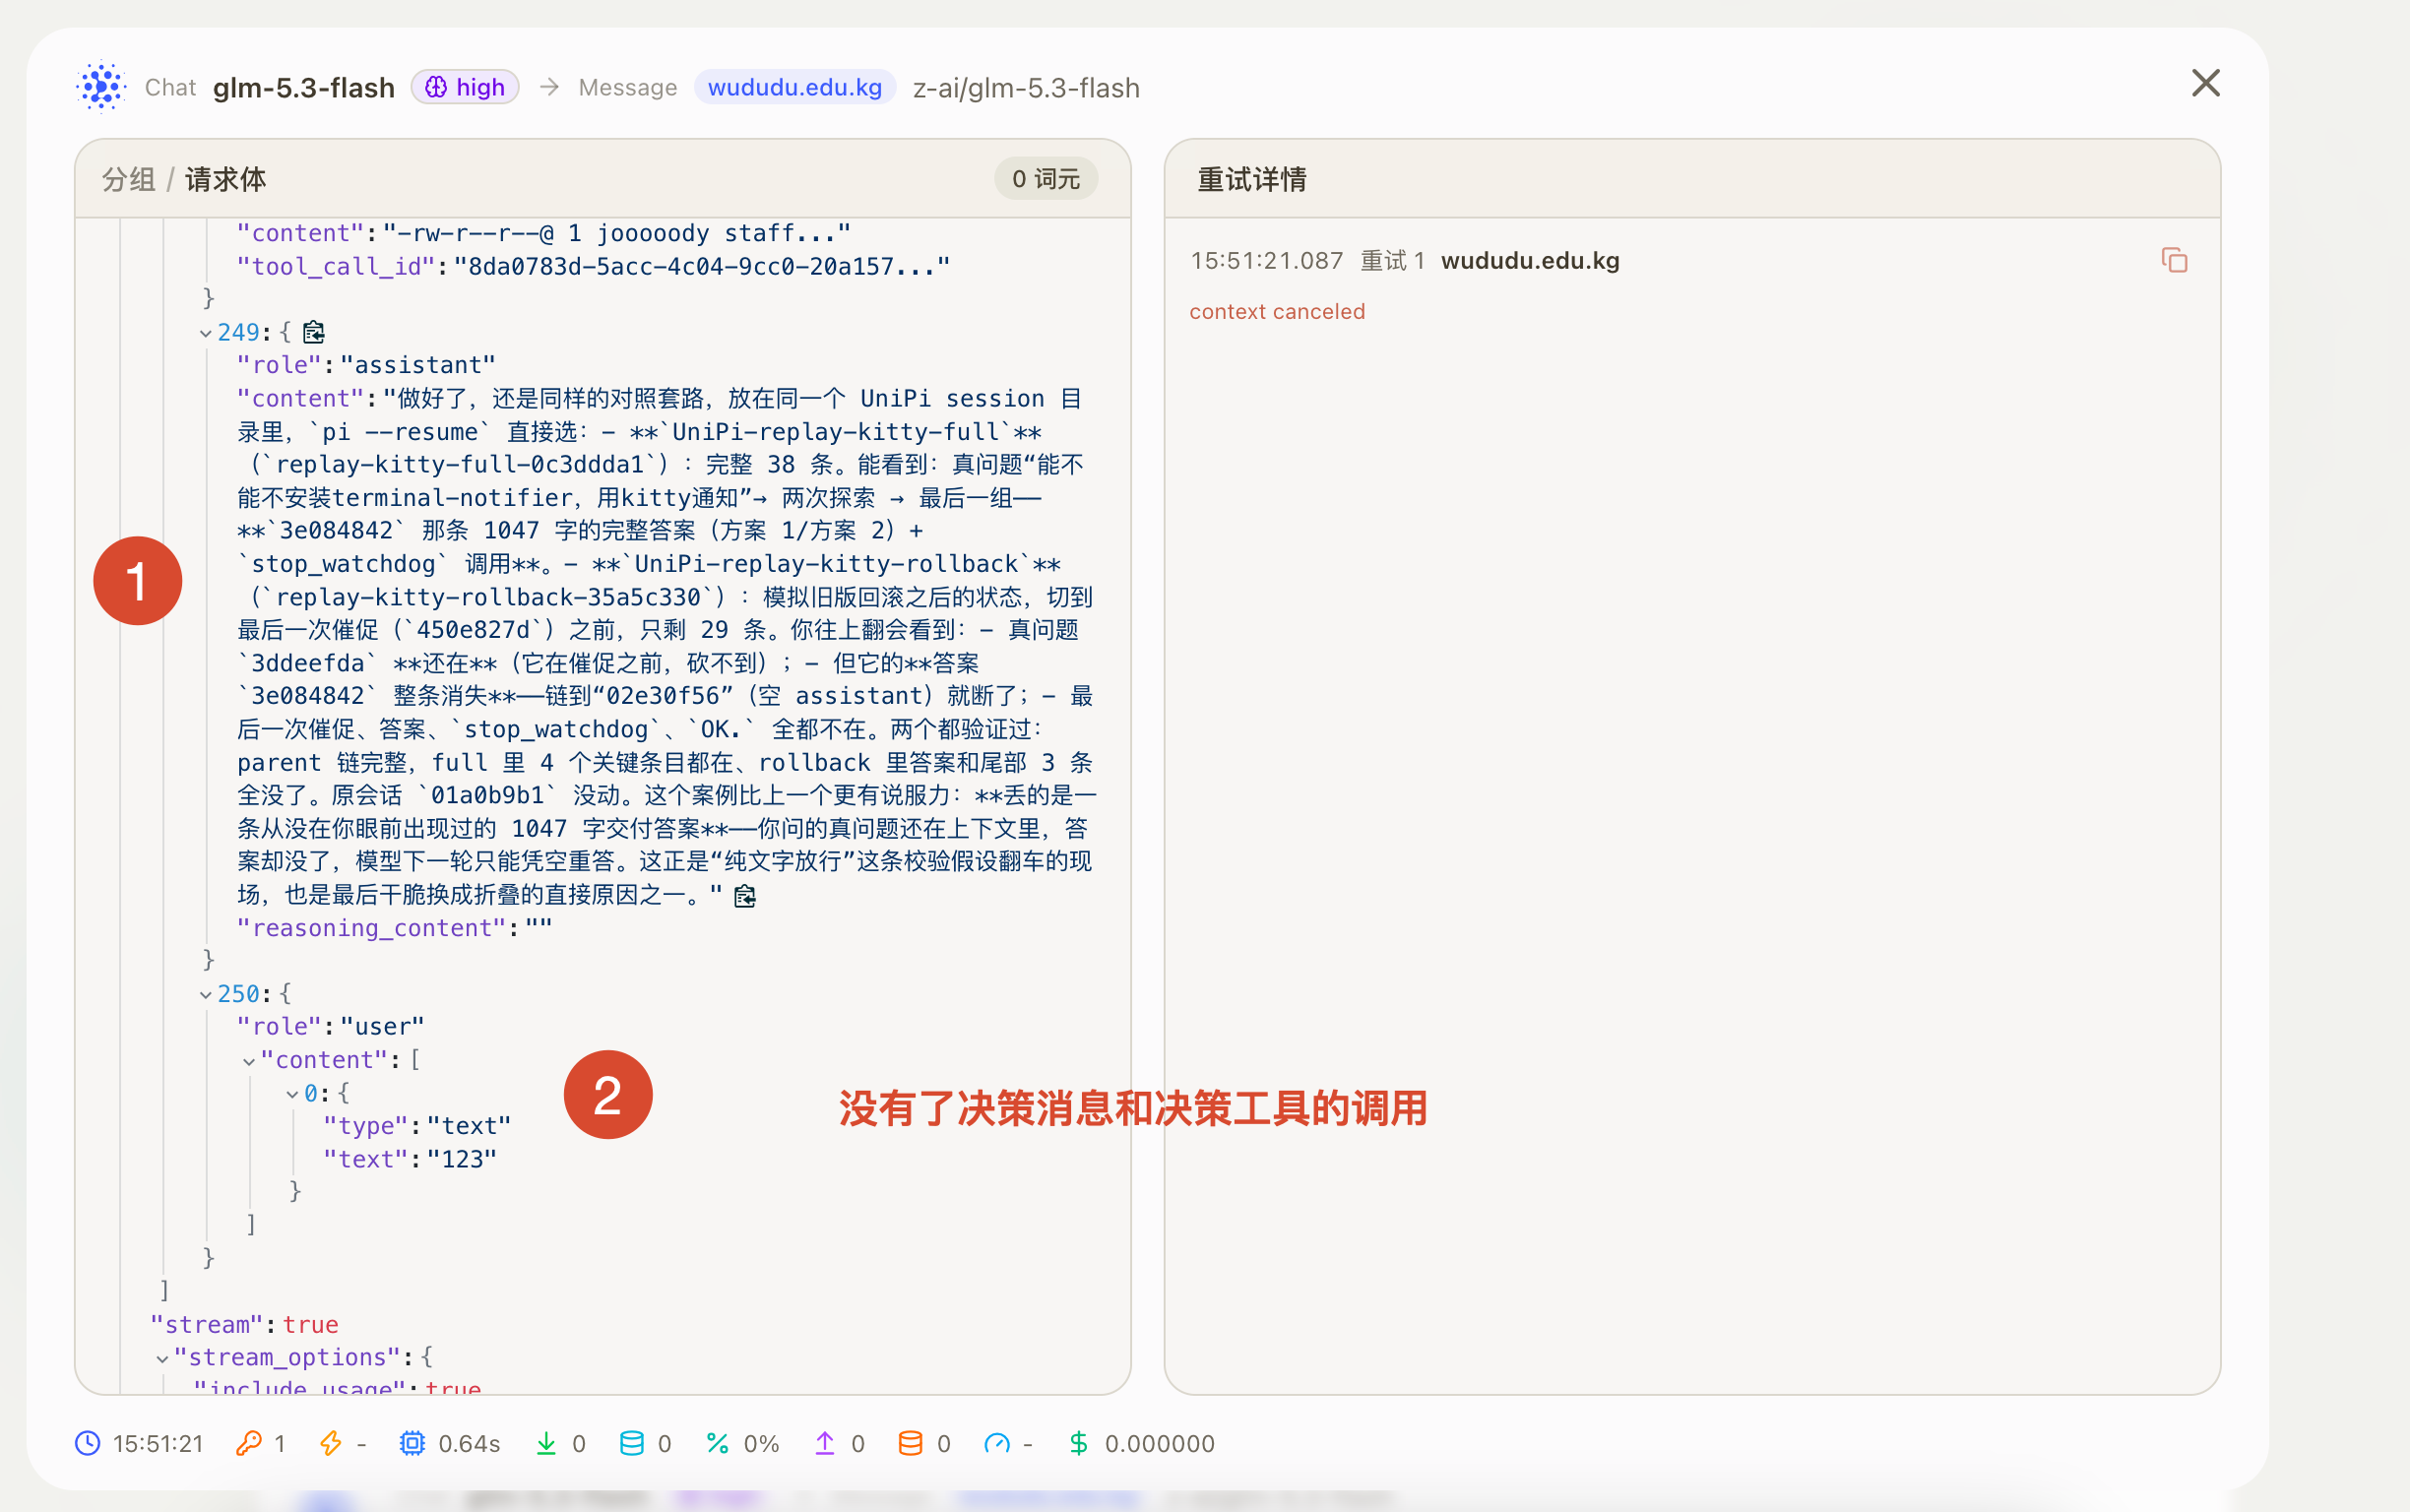
Task: Click the purple upload arrow icon
Action: [824, 1443]
